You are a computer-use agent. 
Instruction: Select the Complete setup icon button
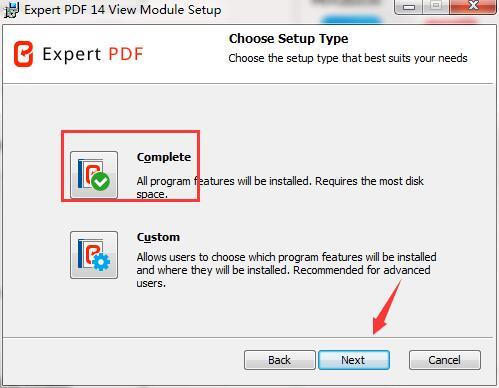pos(94,175)
